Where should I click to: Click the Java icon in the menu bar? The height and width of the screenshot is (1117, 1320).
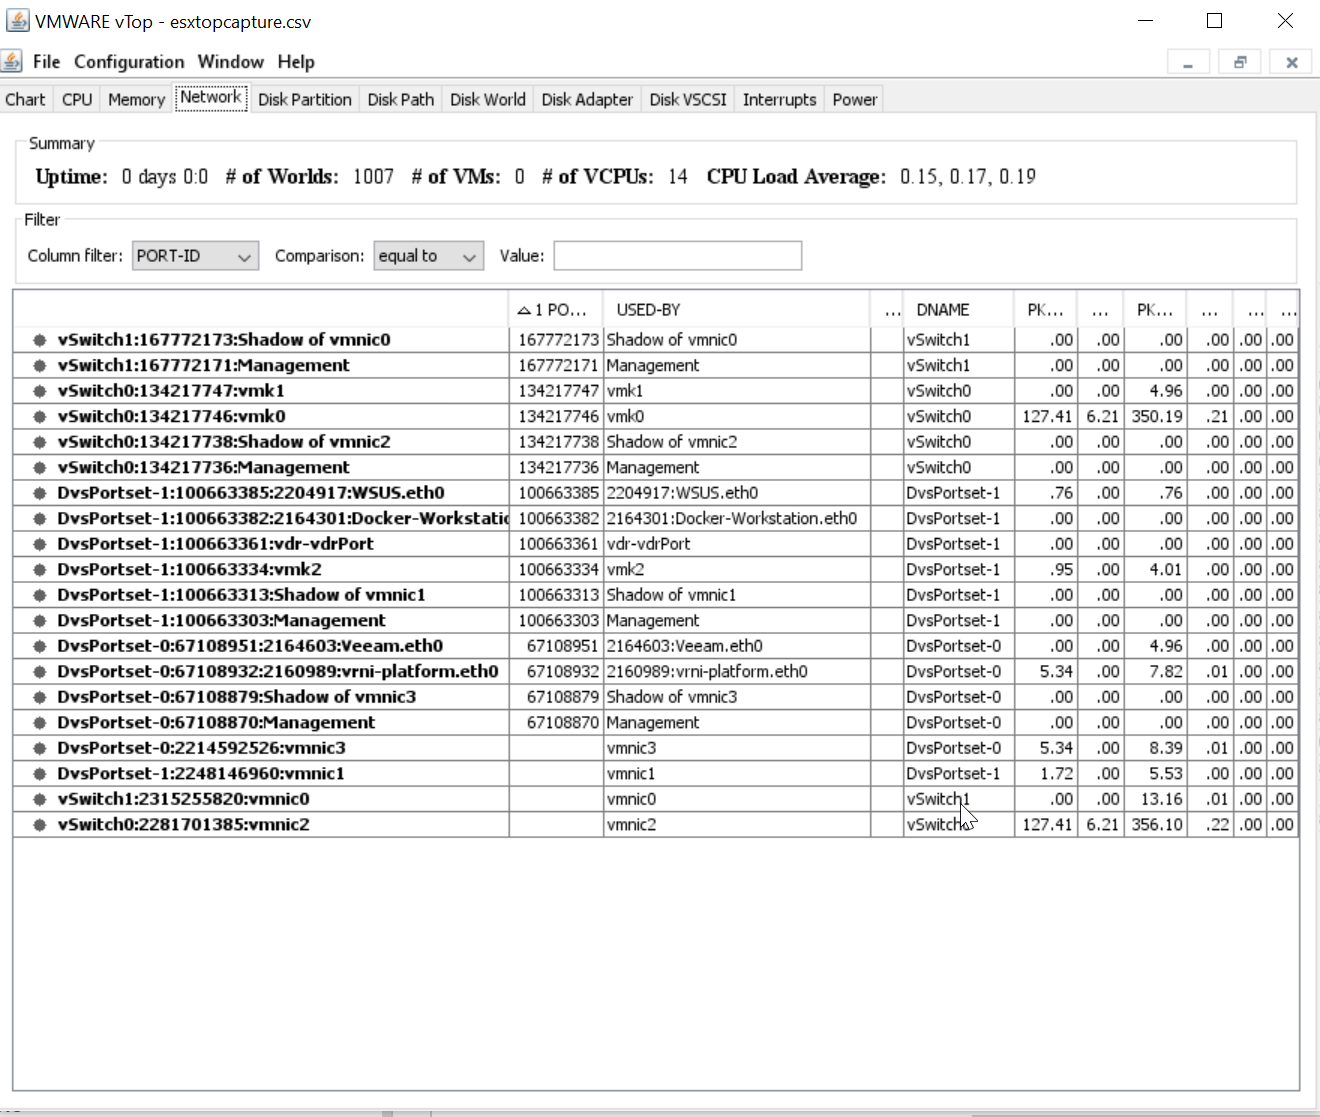[12, 61]
